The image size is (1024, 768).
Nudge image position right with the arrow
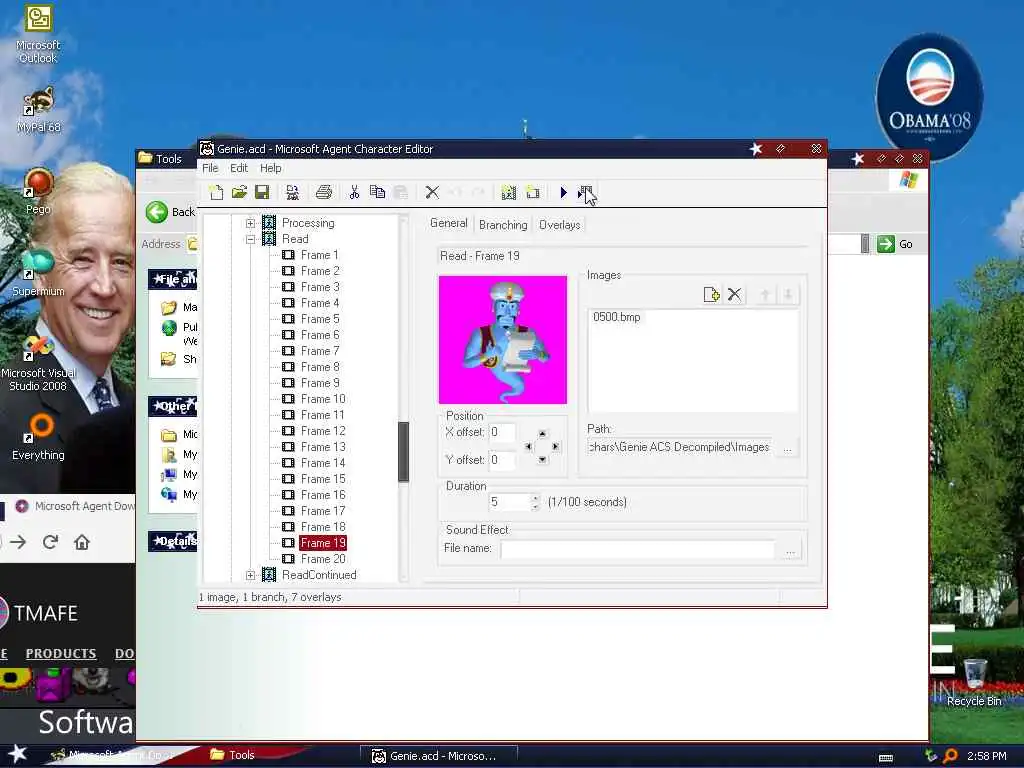coord(555,447)
